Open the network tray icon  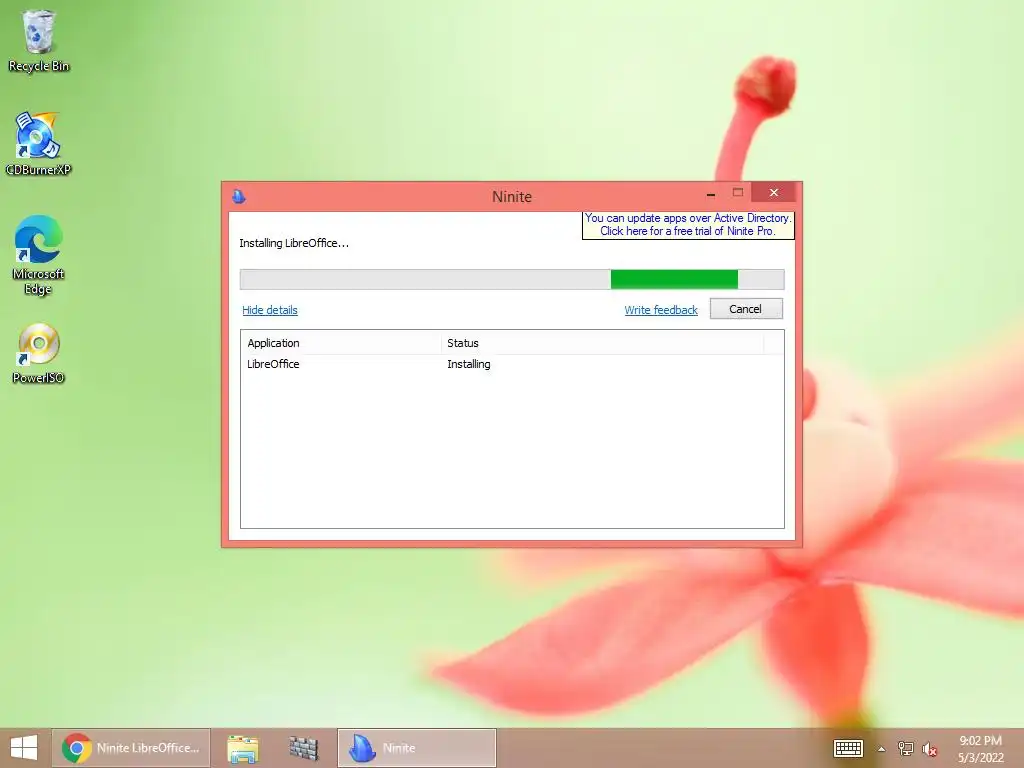click(x=906, y=749)
